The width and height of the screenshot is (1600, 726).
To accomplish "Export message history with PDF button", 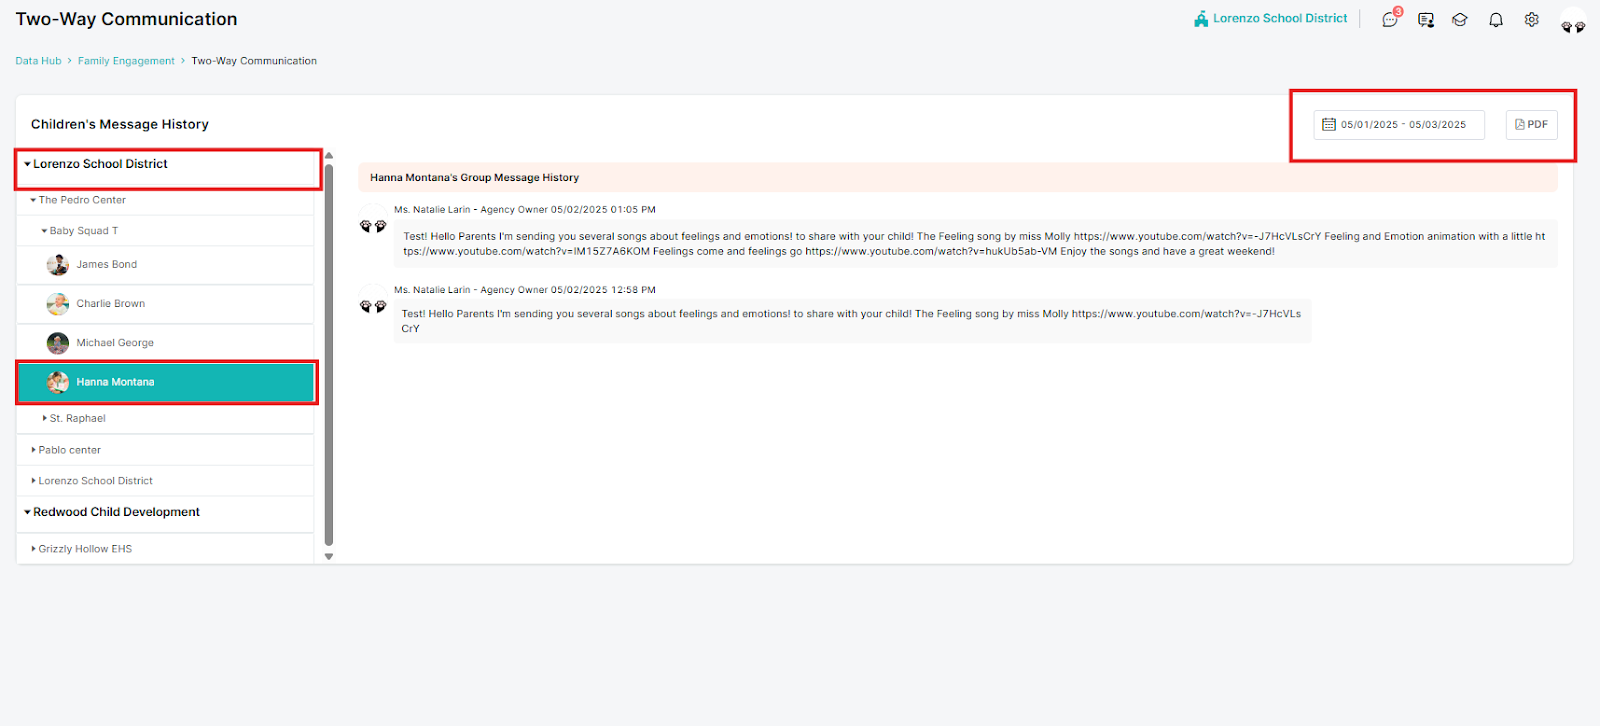I will [1531, 125].
